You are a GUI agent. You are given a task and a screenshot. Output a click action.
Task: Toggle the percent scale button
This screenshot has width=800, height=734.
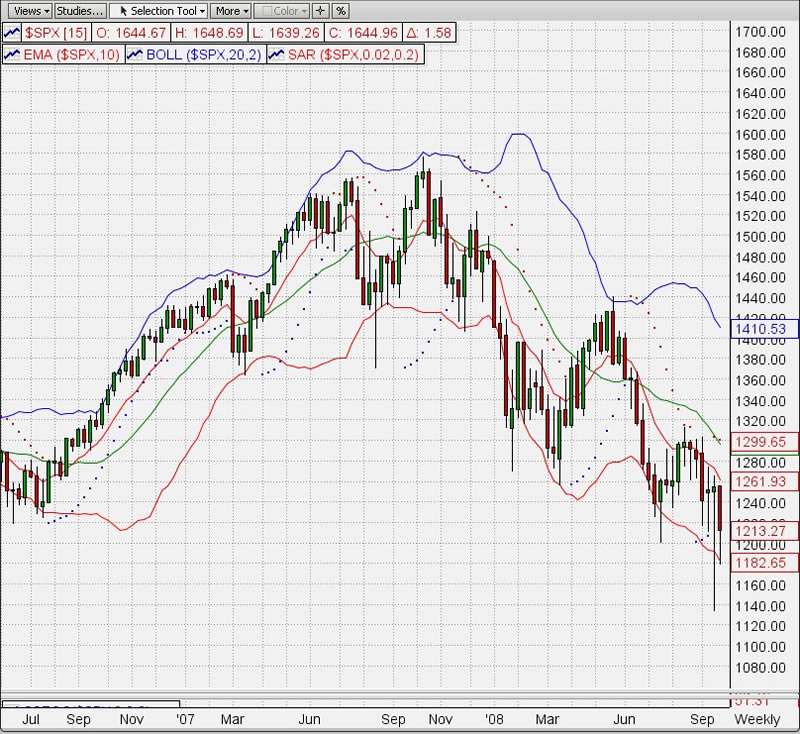pyautogui.click(x=340, y=11)
